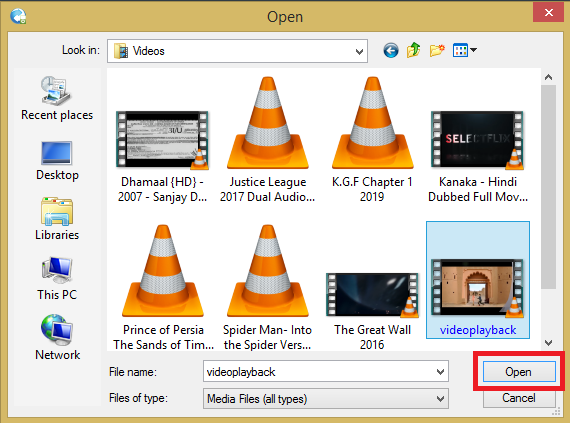Select Kanaka Hindi Dubbed video thumbnail

(x=477, y=140)
